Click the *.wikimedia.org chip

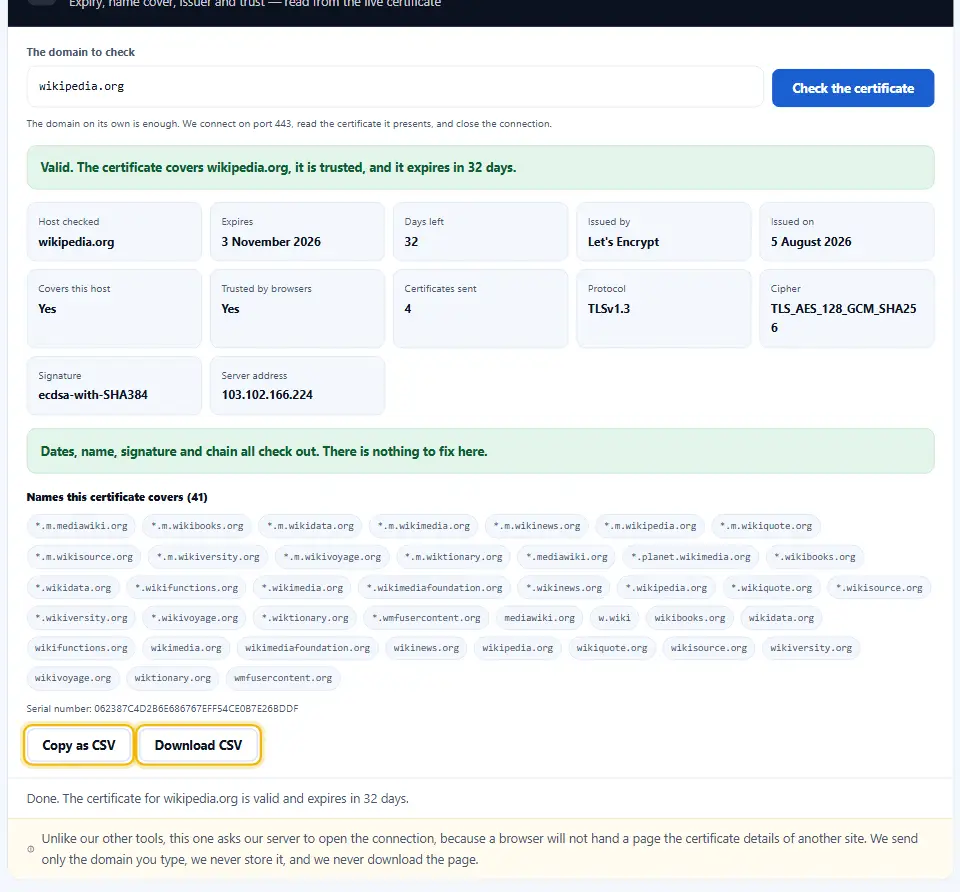tap(302, 588)
